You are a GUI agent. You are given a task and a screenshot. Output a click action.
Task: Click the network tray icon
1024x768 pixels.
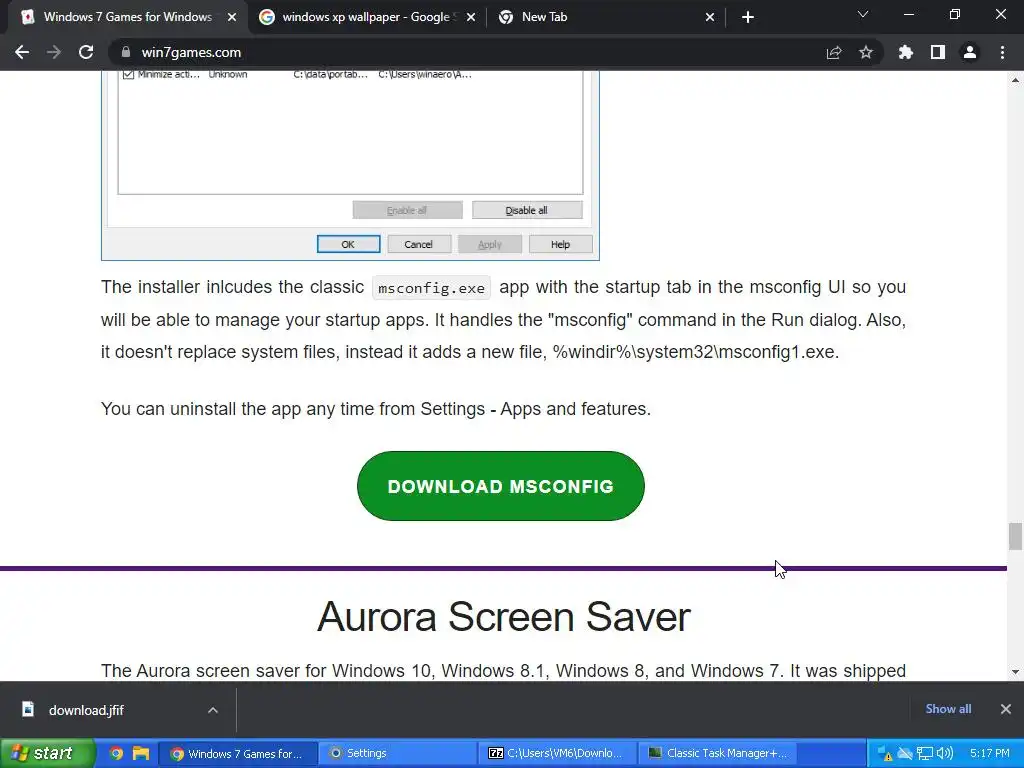[925, 754]
